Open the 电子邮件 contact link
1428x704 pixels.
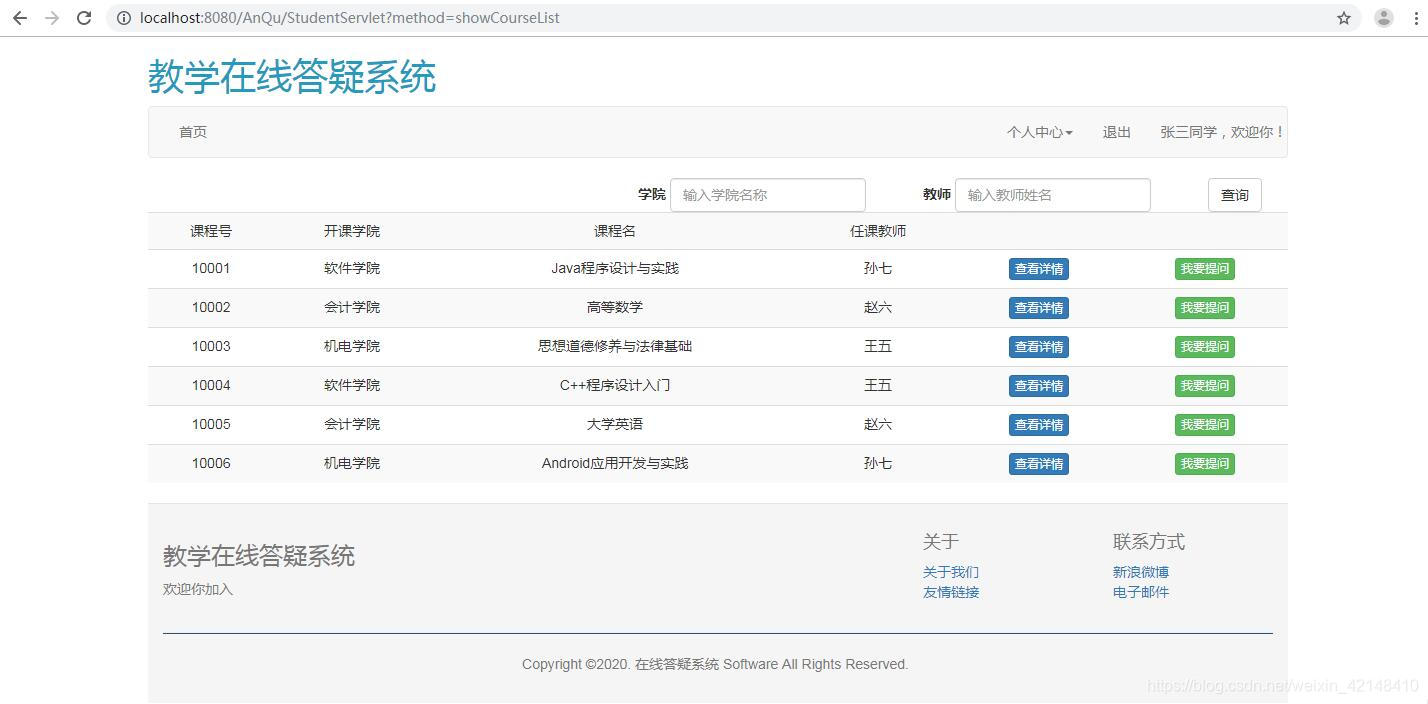[x=1141, y=592]
